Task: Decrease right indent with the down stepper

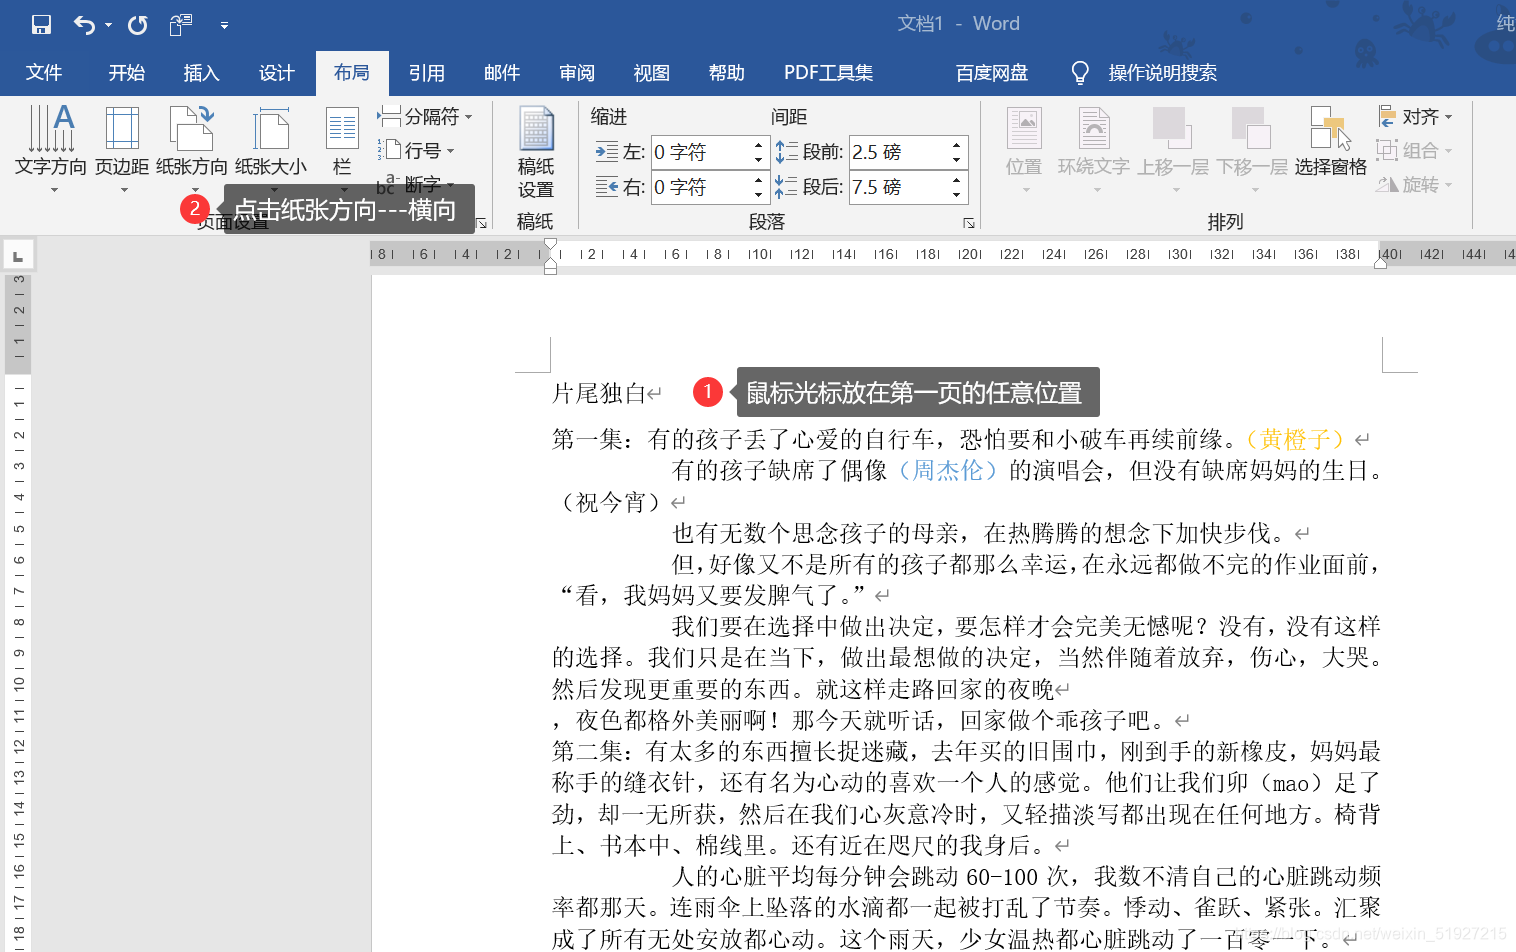Action: (x=758, y=195)
